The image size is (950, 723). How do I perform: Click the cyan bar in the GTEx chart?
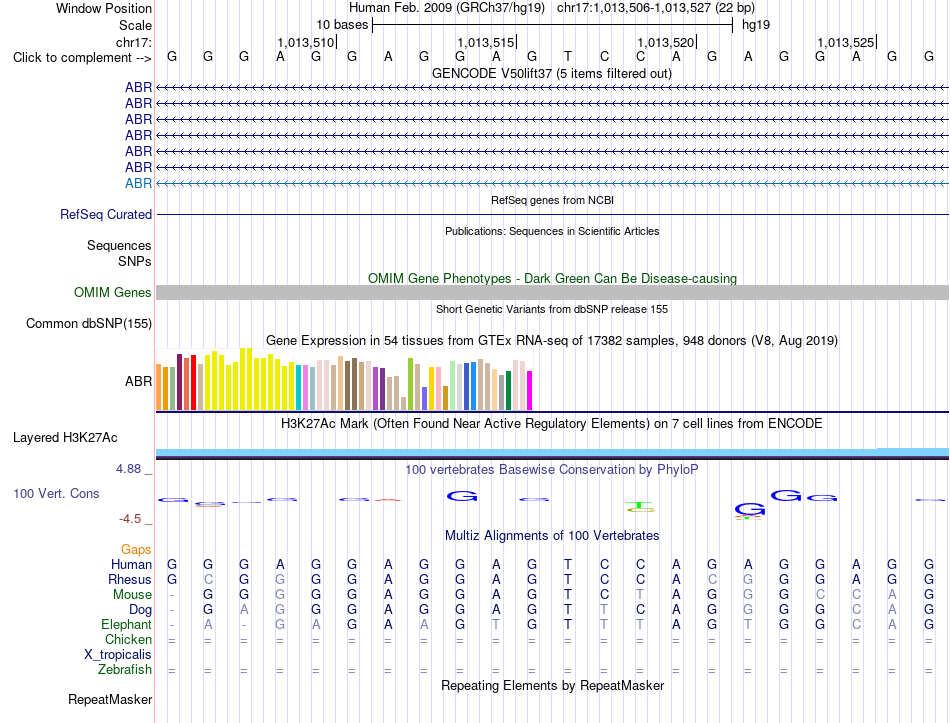(299, 387)
